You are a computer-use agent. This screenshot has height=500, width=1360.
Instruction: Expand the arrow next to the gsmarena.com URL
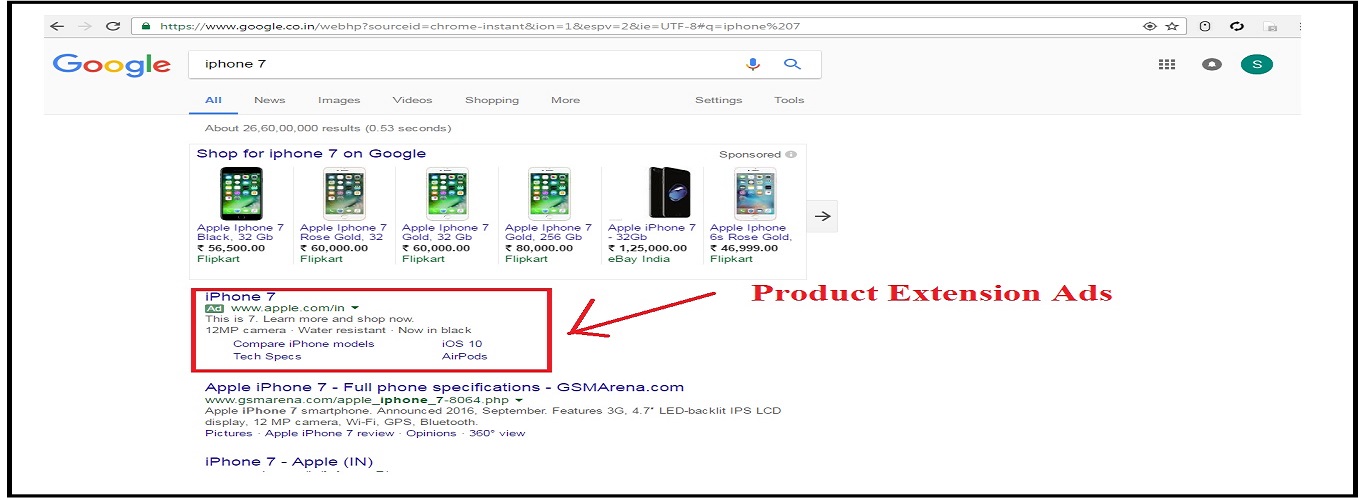point(520,400)
